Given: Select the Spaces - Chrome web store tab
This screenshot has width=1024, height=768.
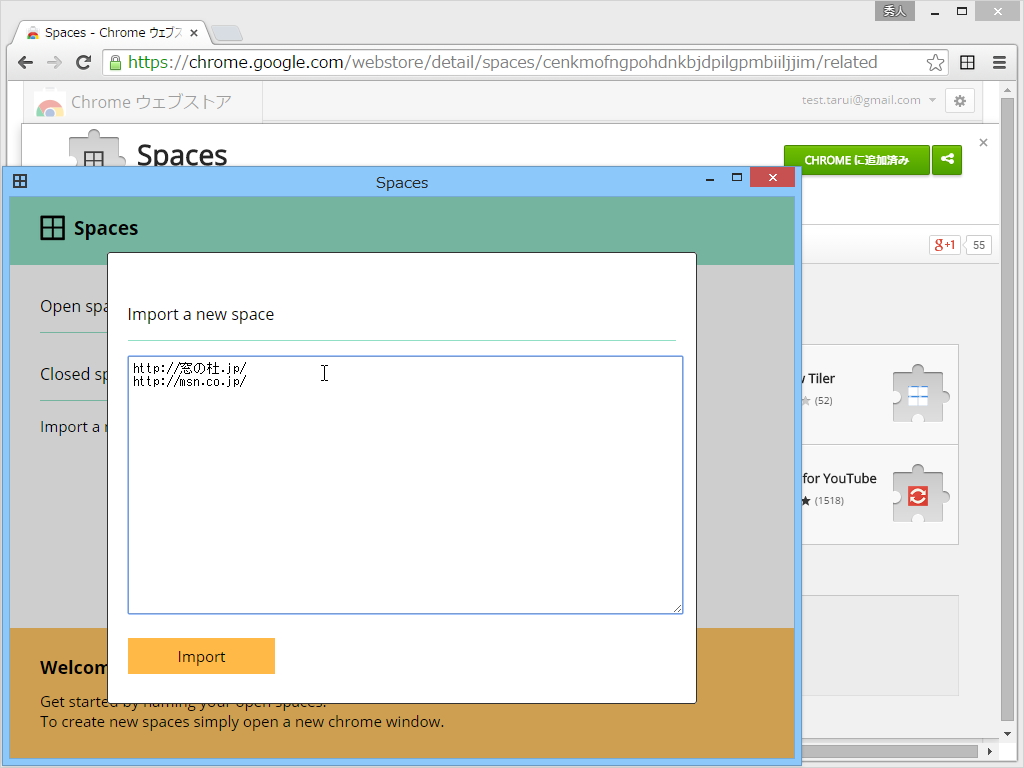Looking at the screenshot, I should [112, 33].
